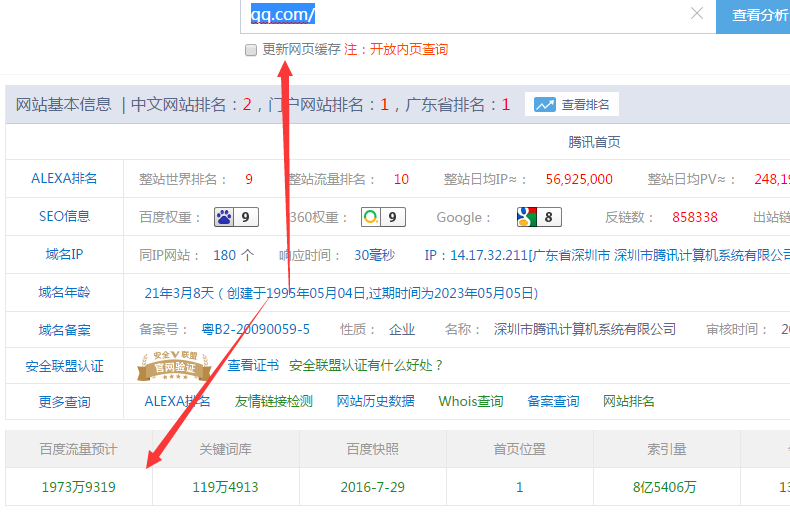Open the 备案查询 link
790x514 pixels.
[x=553, y=401]
